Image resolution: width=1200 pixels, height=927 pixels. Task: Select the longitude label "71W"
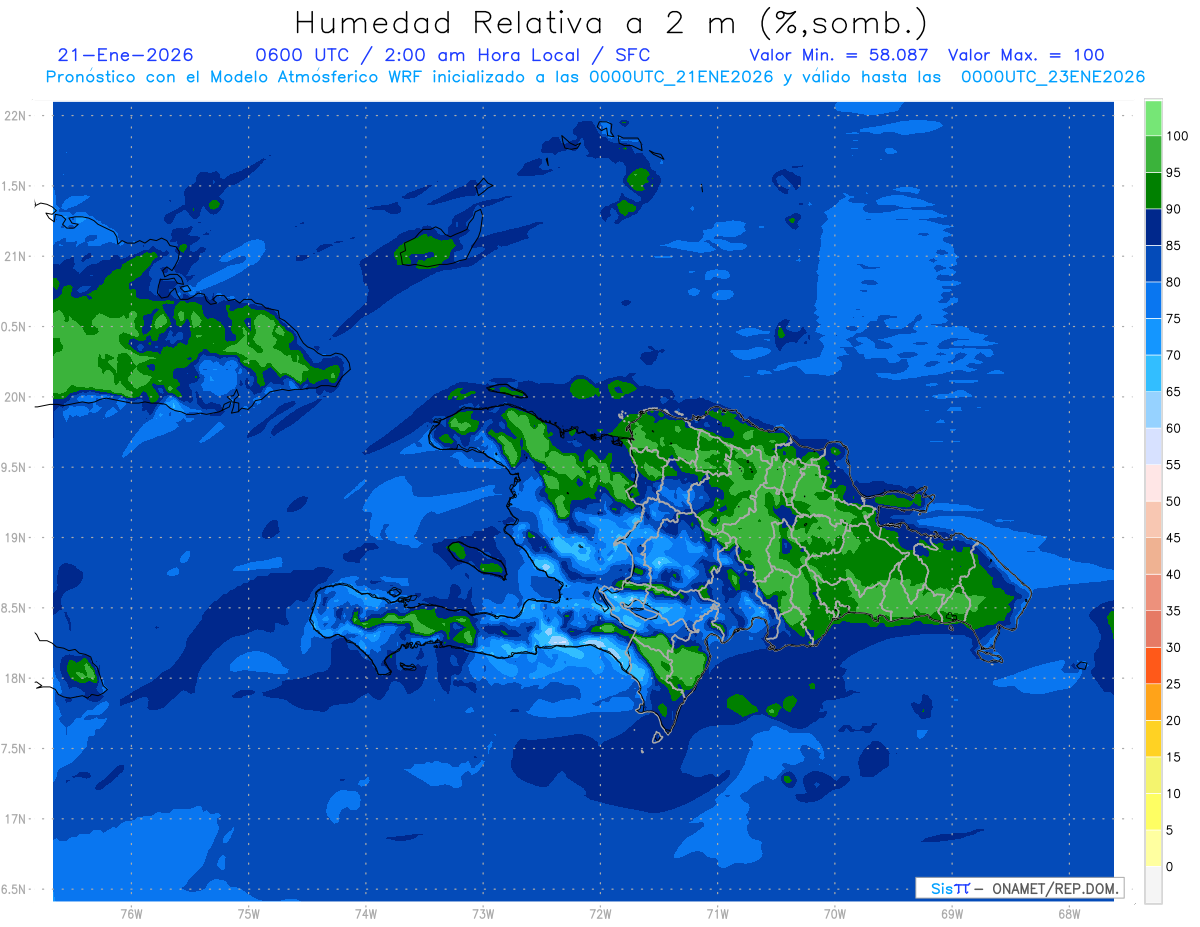click(717, 914)
